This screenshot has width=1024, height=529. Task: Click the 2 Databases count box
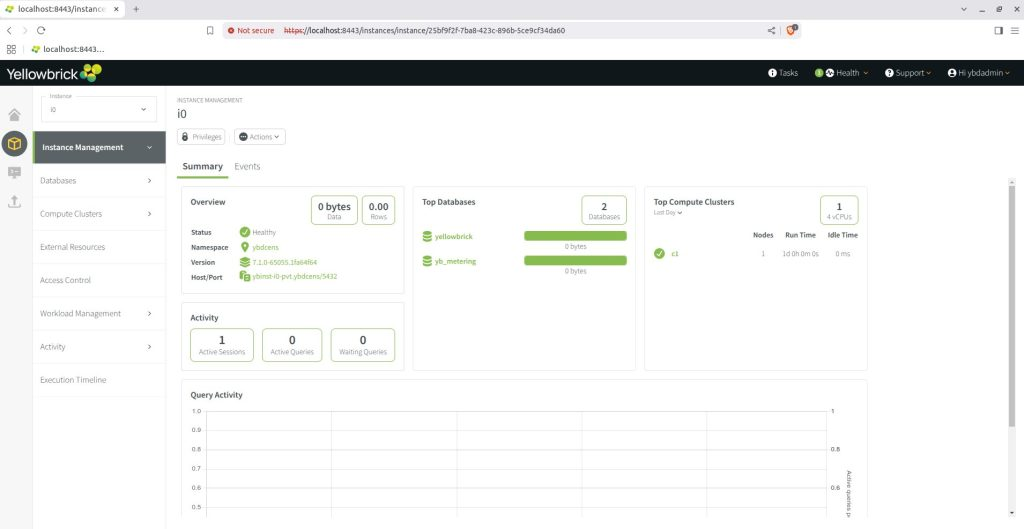(604, 210)
